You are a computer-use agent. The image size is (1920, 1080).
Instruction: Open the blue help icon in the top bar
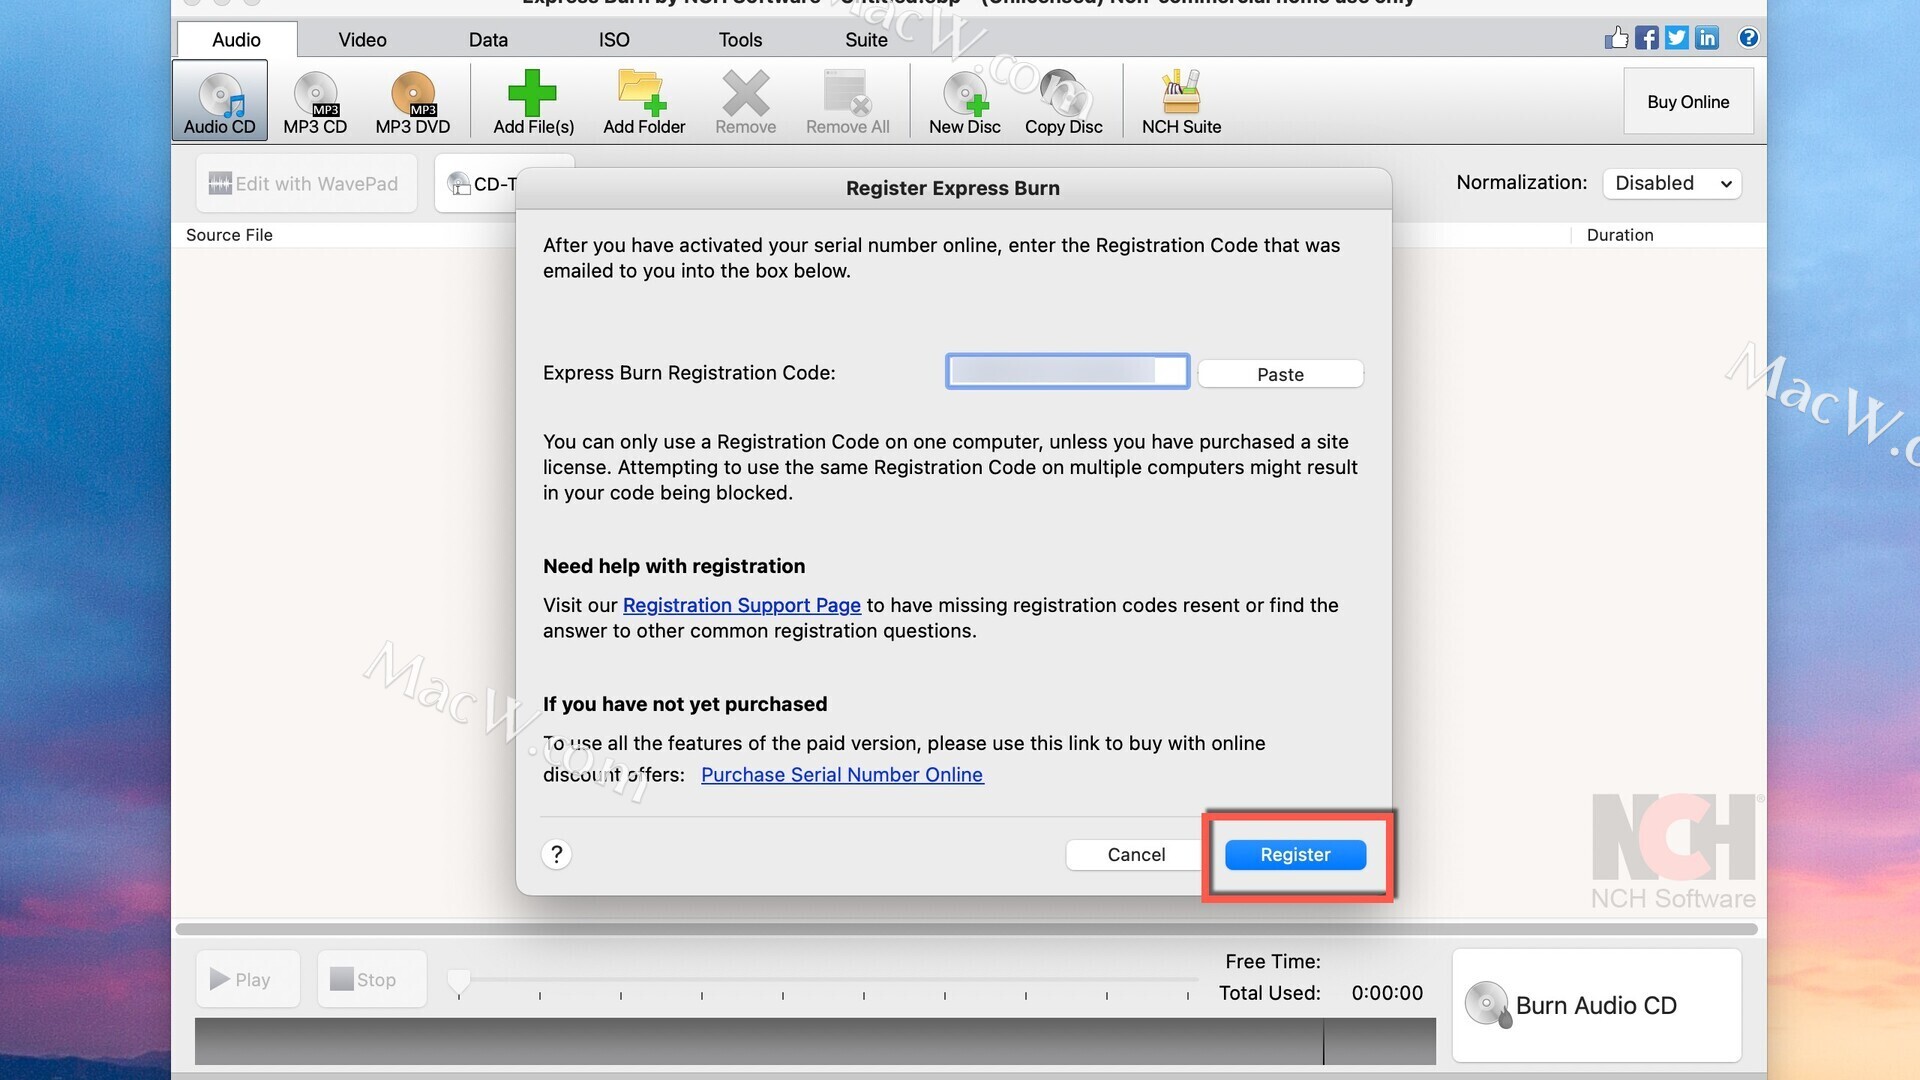point(1748,38)
